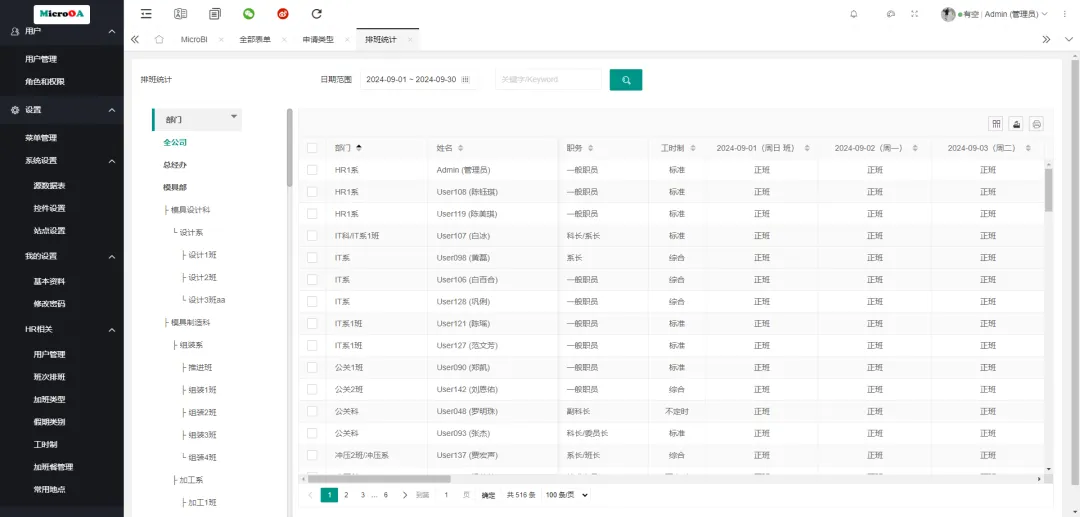The width and height of the screenshot is (1080, 517).
Task: Switch to the 申请类型 tab
Action: tap(318, 39)
